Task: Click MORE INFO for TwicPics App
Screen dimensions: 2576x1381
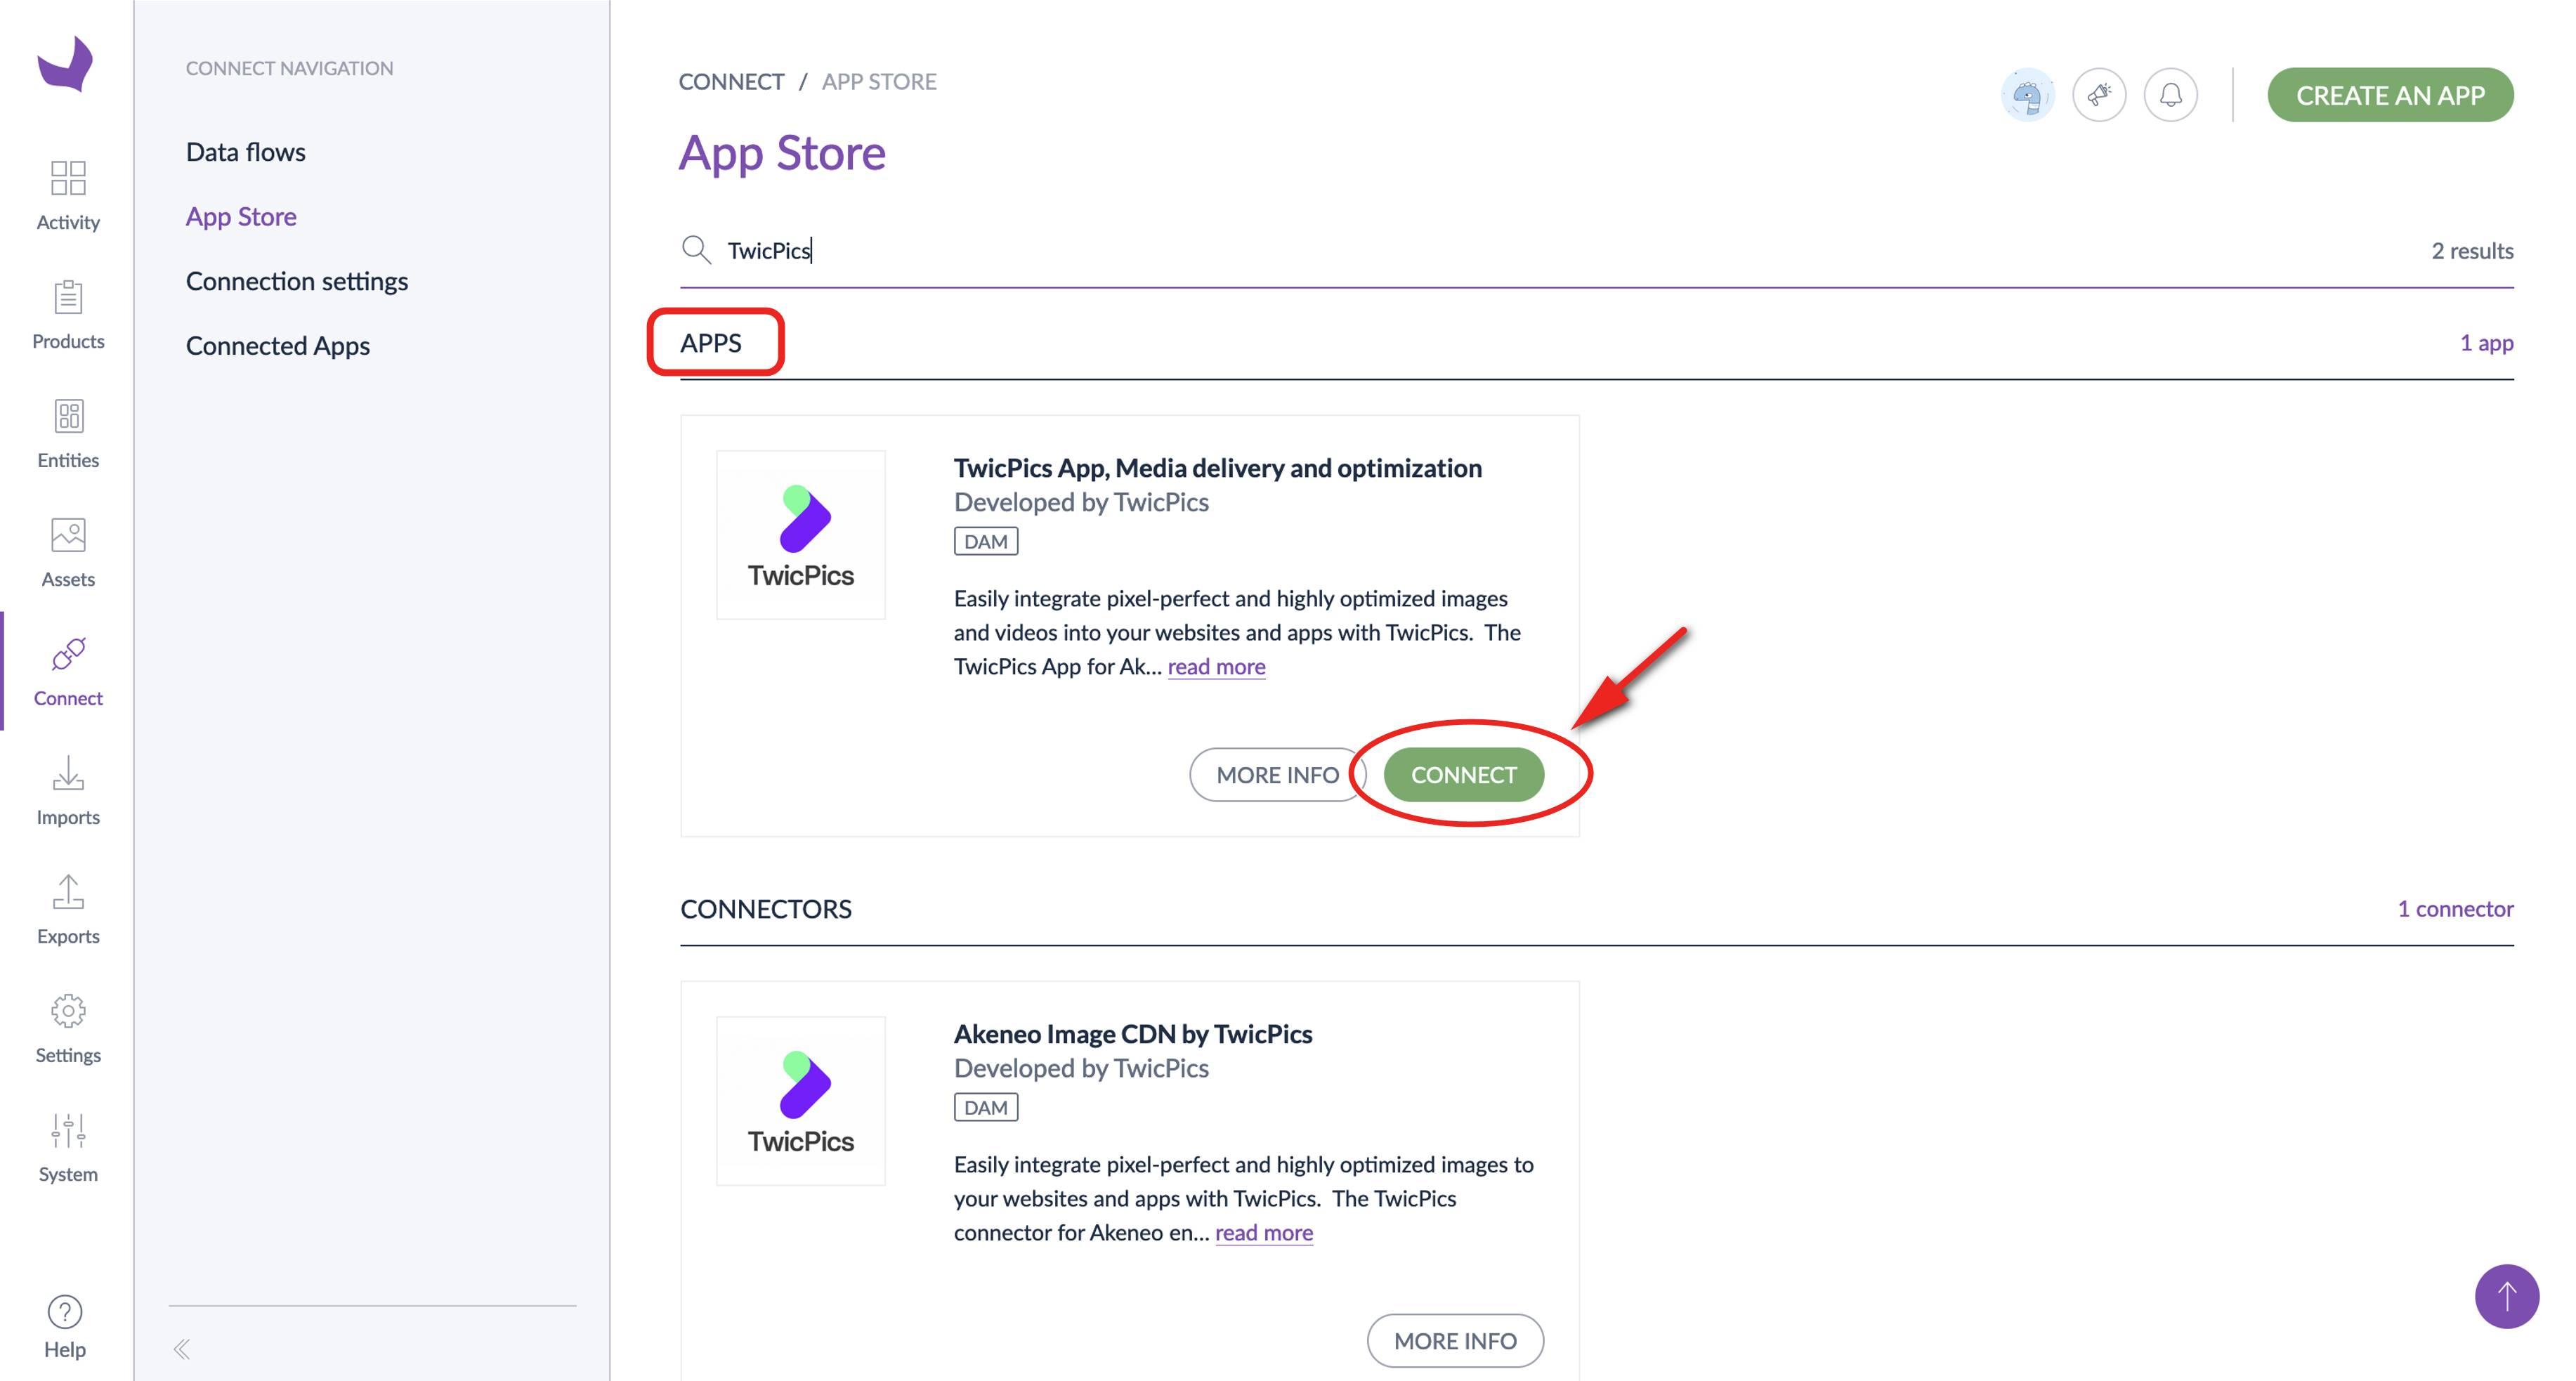Action: pos(1277,775)
